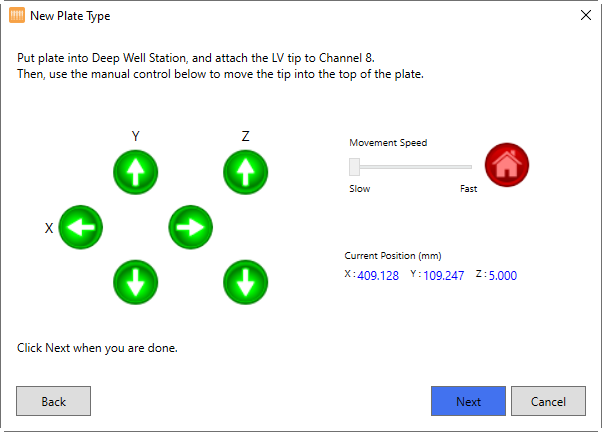Move tip up with Z up arrow
This screenshot has width=602, height=432.
click(244, 174)
